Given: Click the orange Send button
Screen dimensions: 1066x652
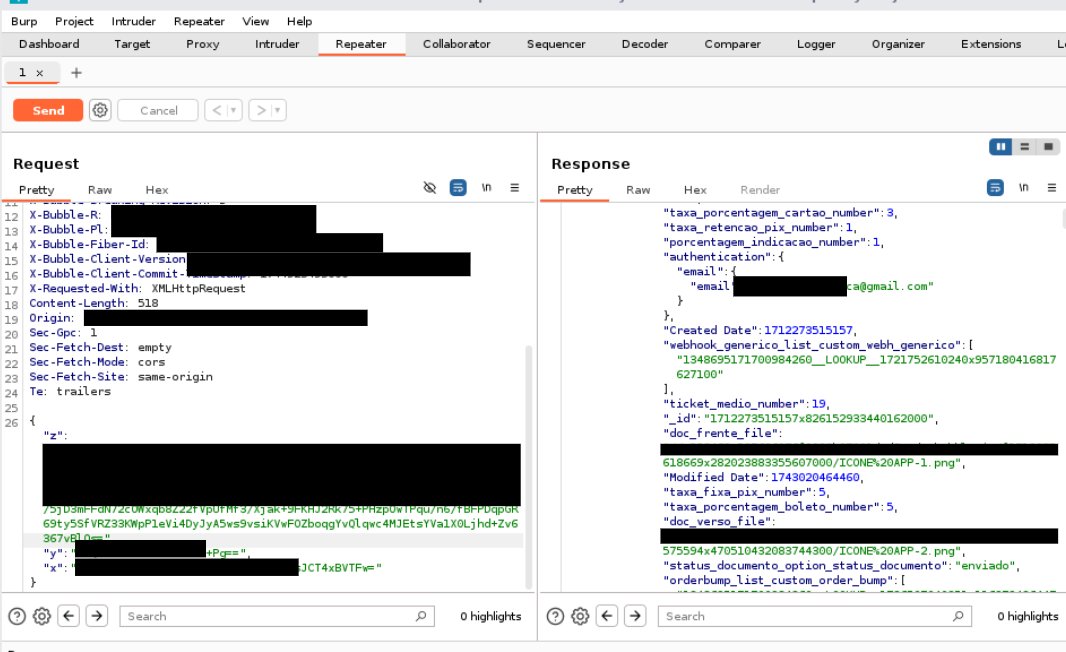Looking at the screenshot, I should 48,110.
